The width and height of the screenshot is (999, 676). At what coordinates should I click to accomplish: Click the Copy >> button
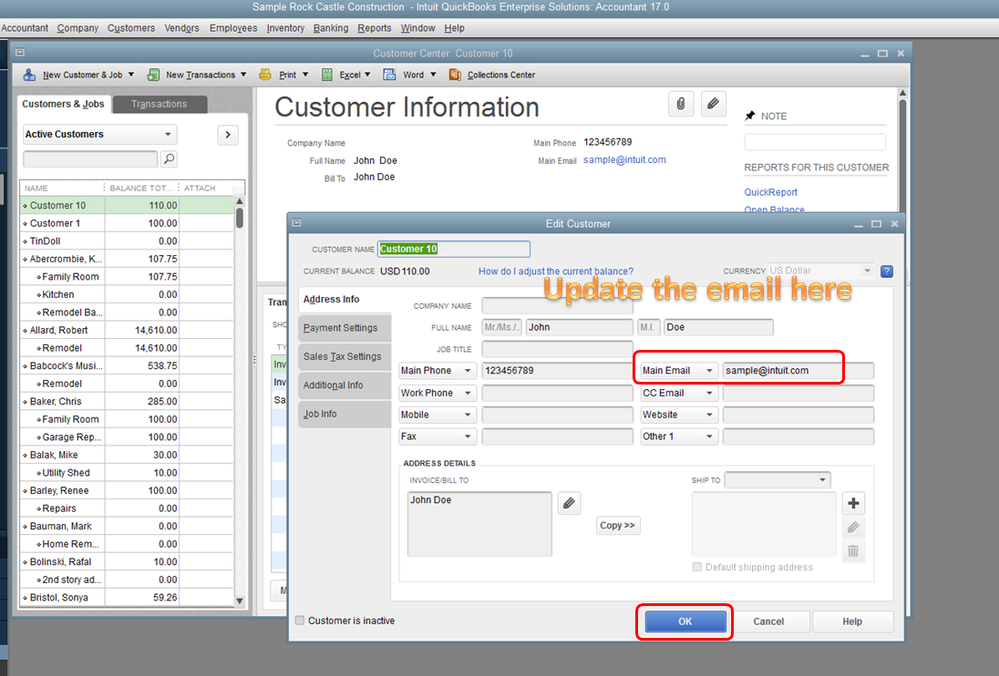click(617, 526)
